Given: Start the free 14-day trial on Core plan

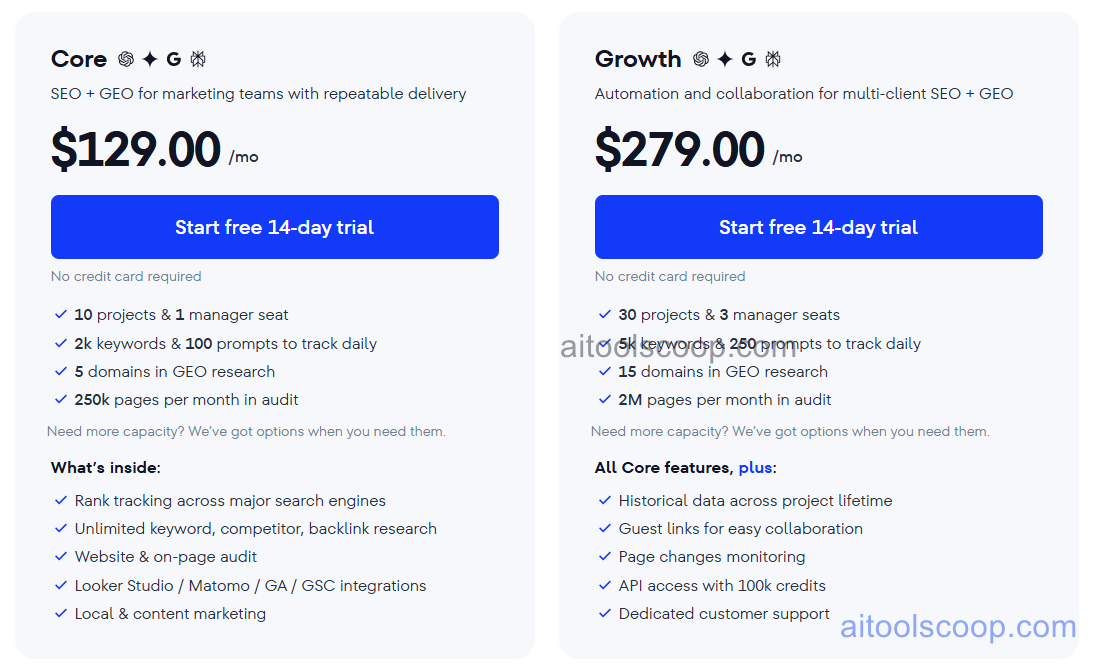Looking at the screenshot, I should [274, 227].
